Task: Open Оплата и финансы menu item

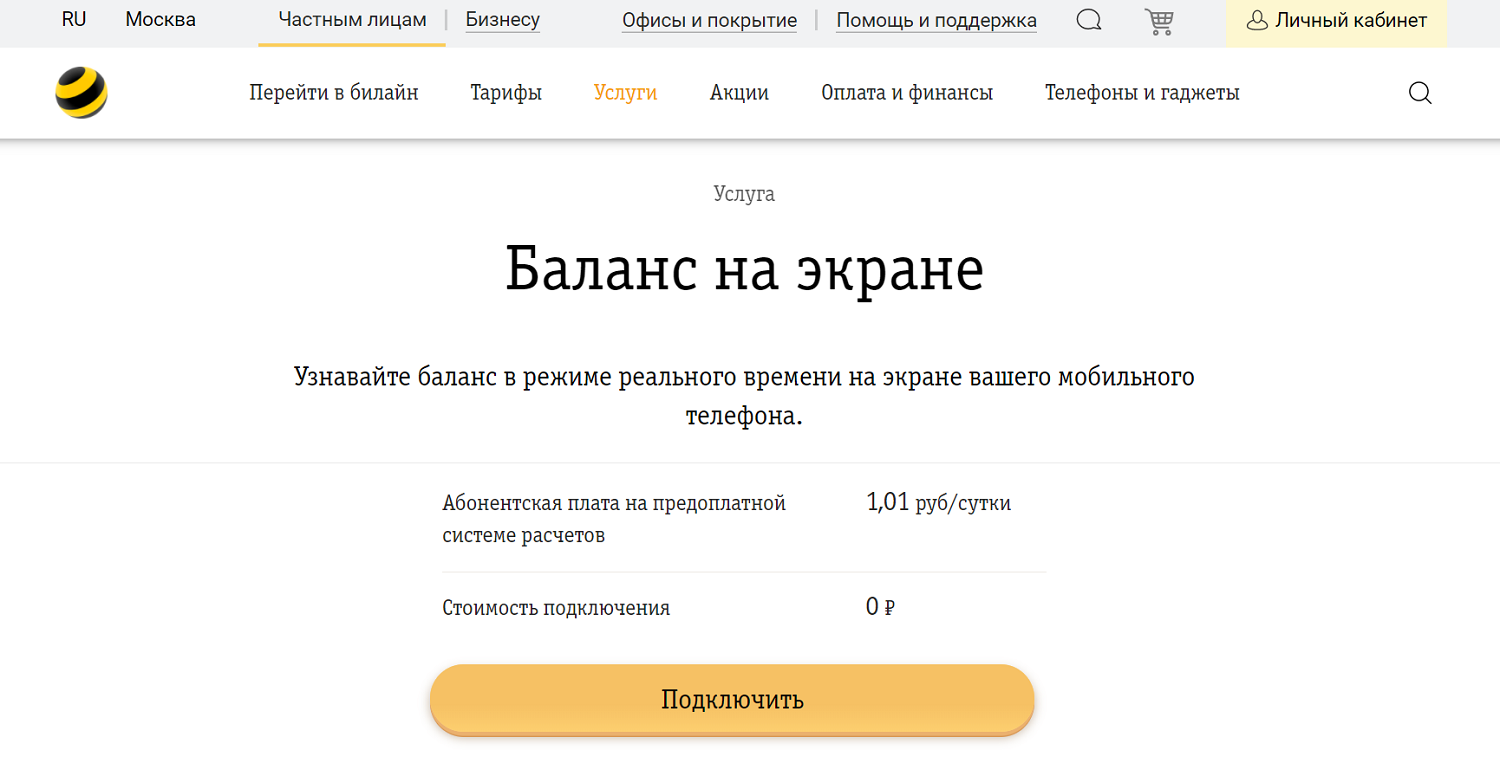Action: (907, 93)
